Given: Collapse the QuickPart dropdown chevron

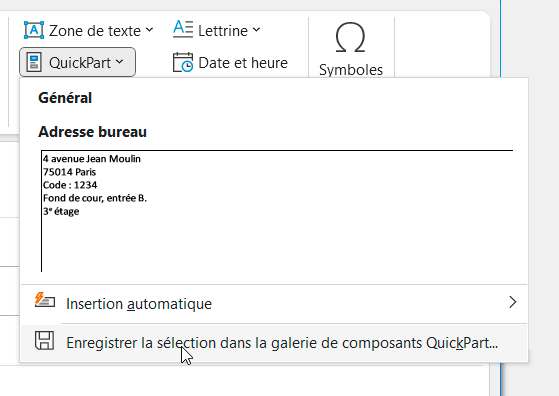Looking at the screenshot, I should (x=120, y=62).
